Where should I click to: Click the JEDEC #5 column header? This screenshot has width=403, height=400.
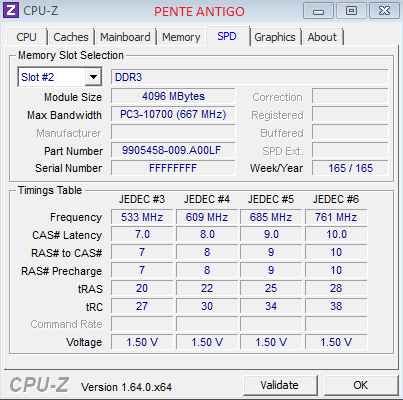coord(271,199)
